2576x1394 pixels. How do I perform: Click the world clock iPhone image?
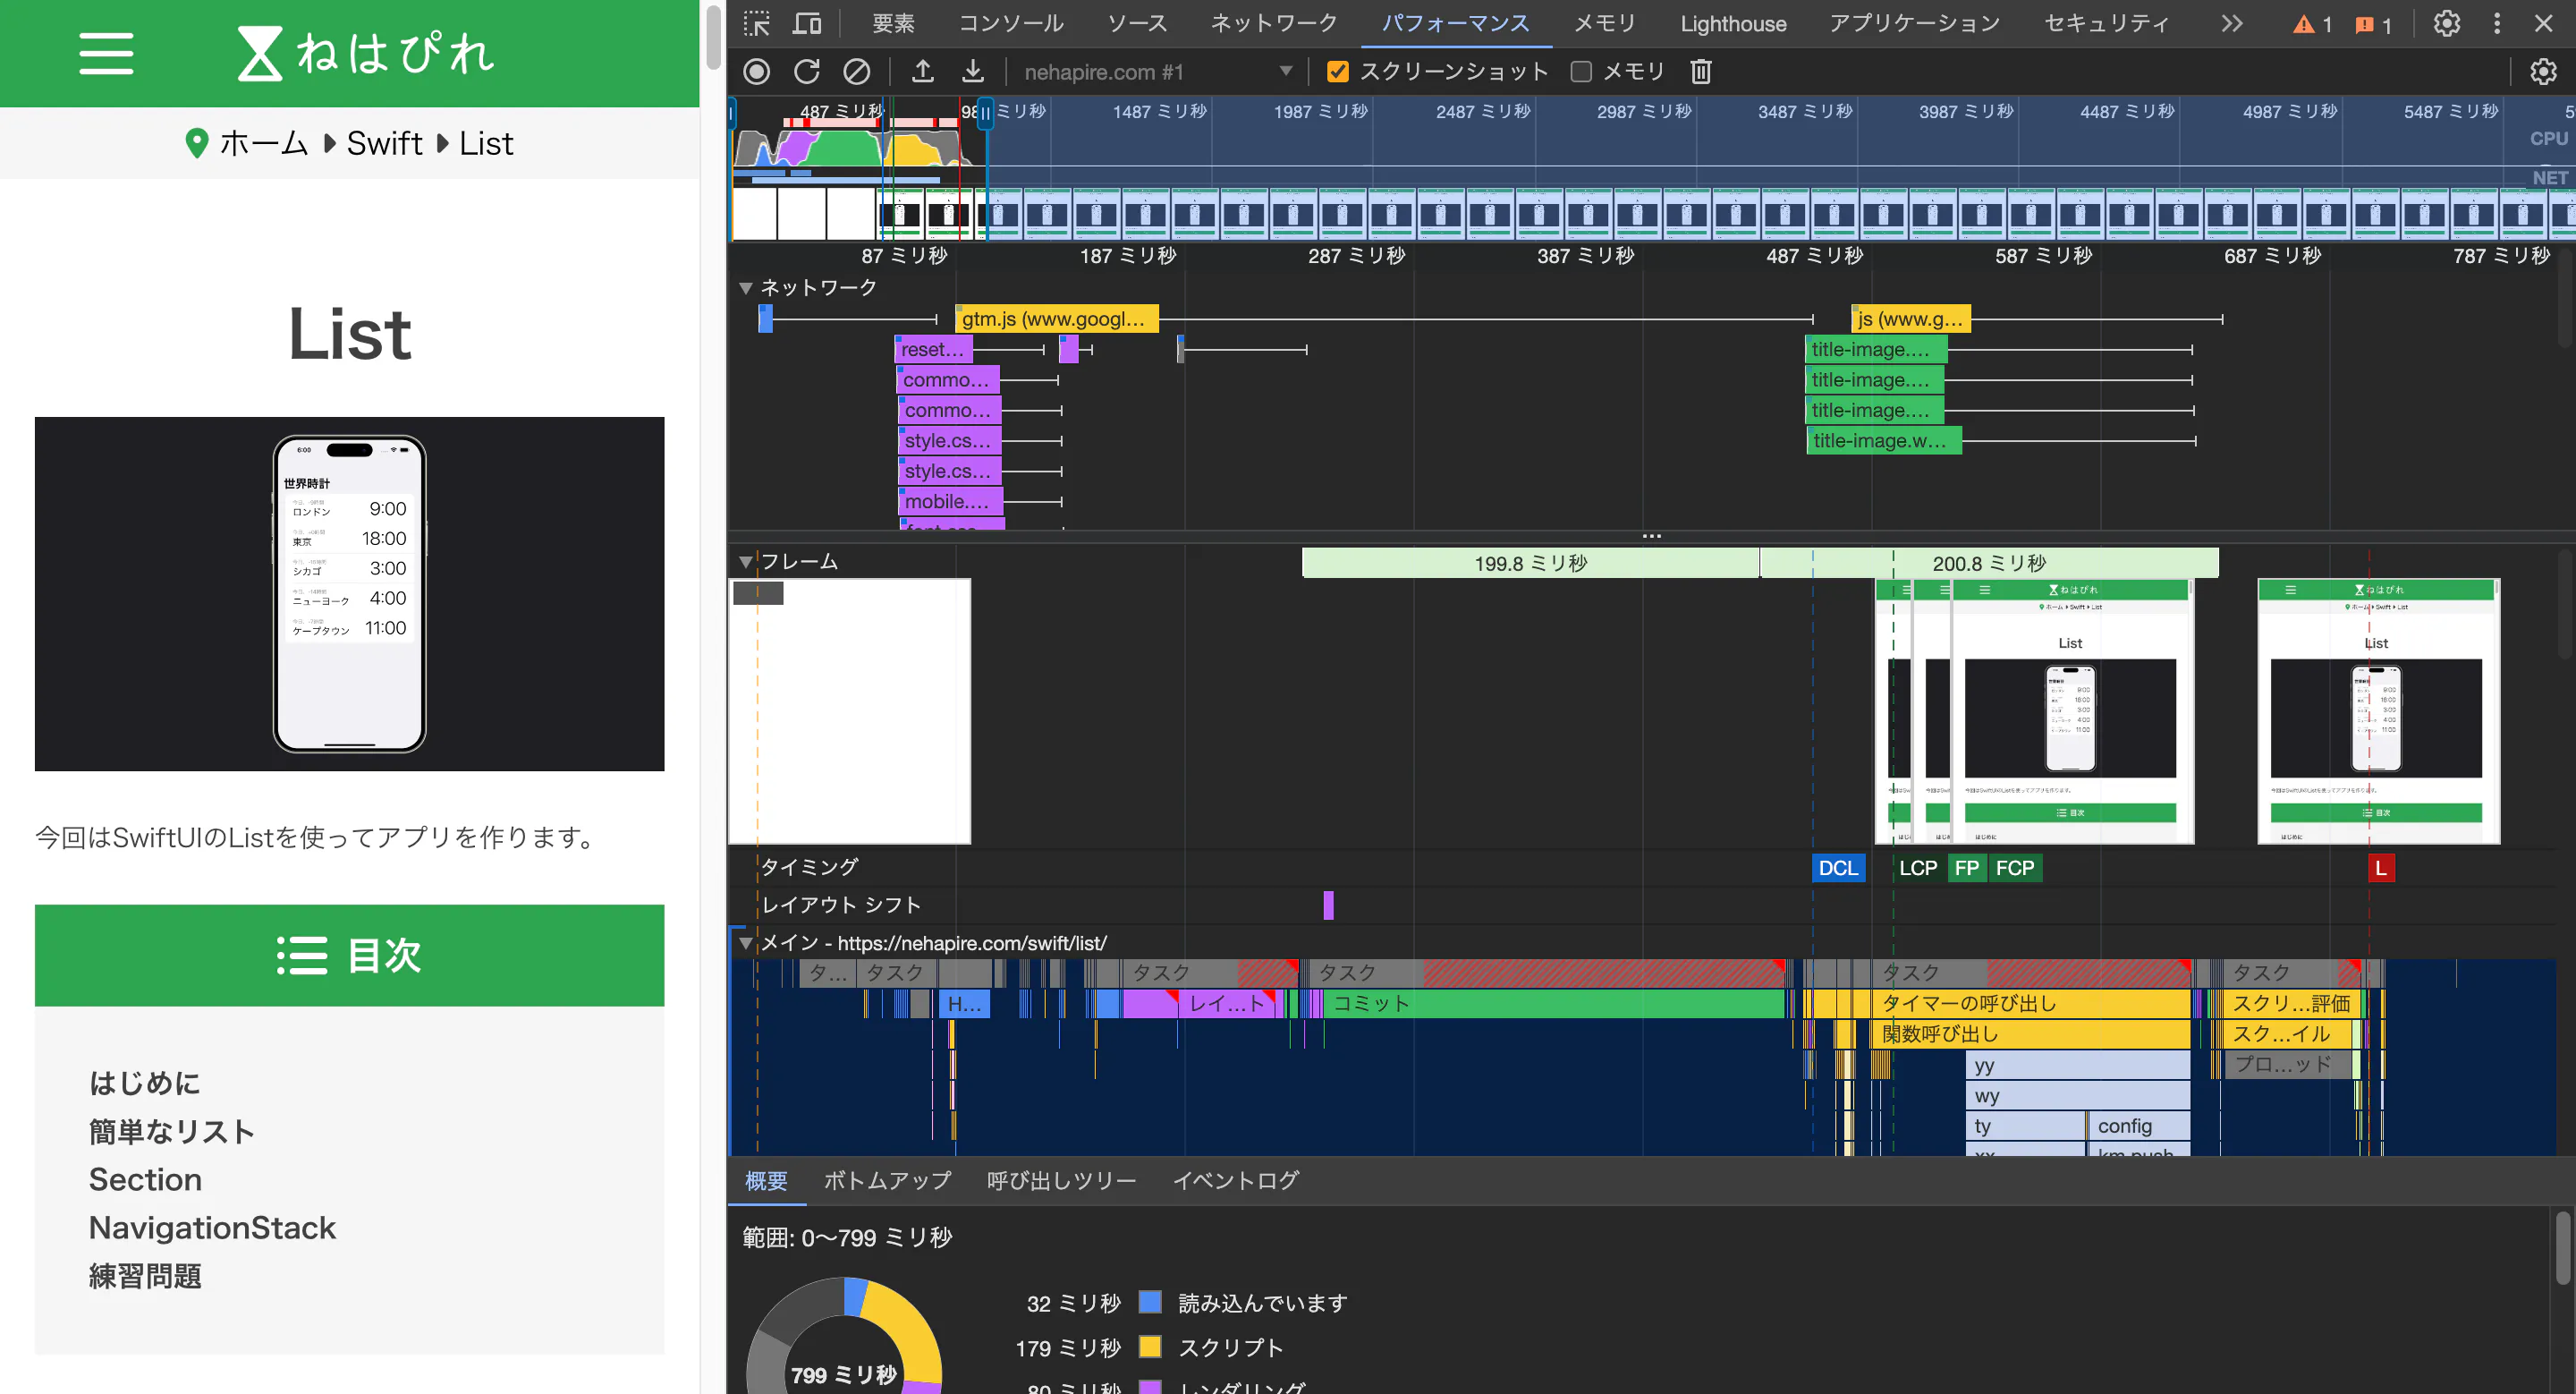click(349, 593)
